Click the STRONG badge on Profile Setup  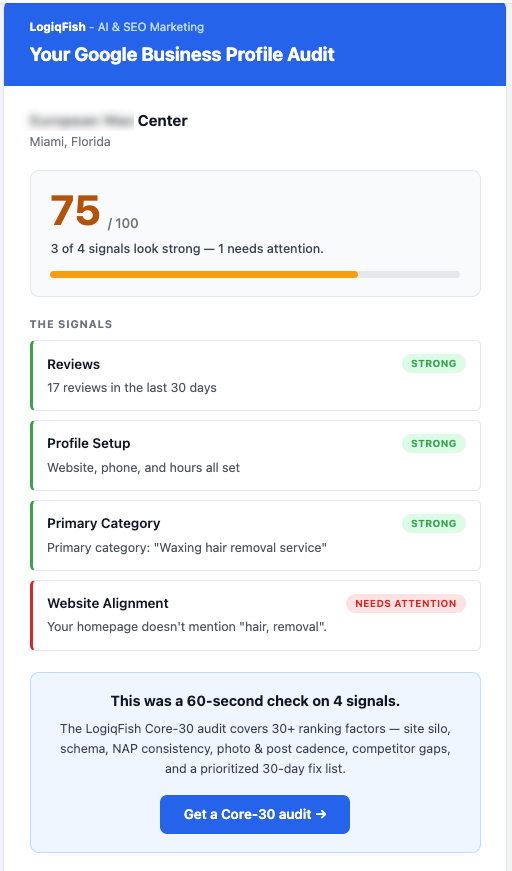tap(434, 443)
